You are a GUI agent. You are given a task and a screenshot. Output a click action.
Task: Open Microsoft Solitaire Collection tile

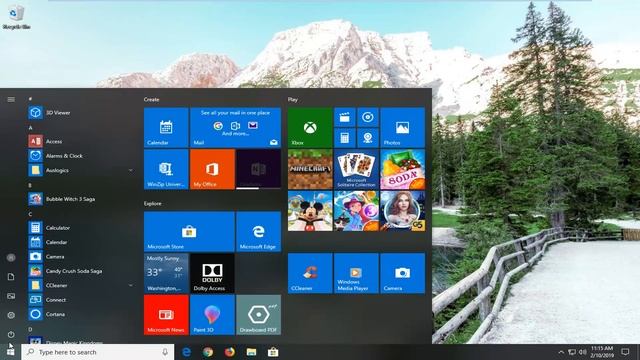click(356, 169)
